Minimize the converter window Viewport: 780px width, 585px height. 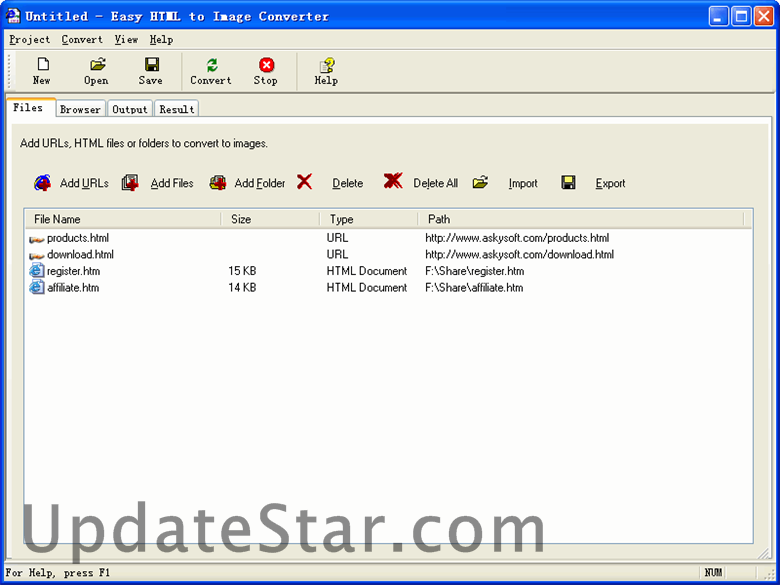coord(718,16)
